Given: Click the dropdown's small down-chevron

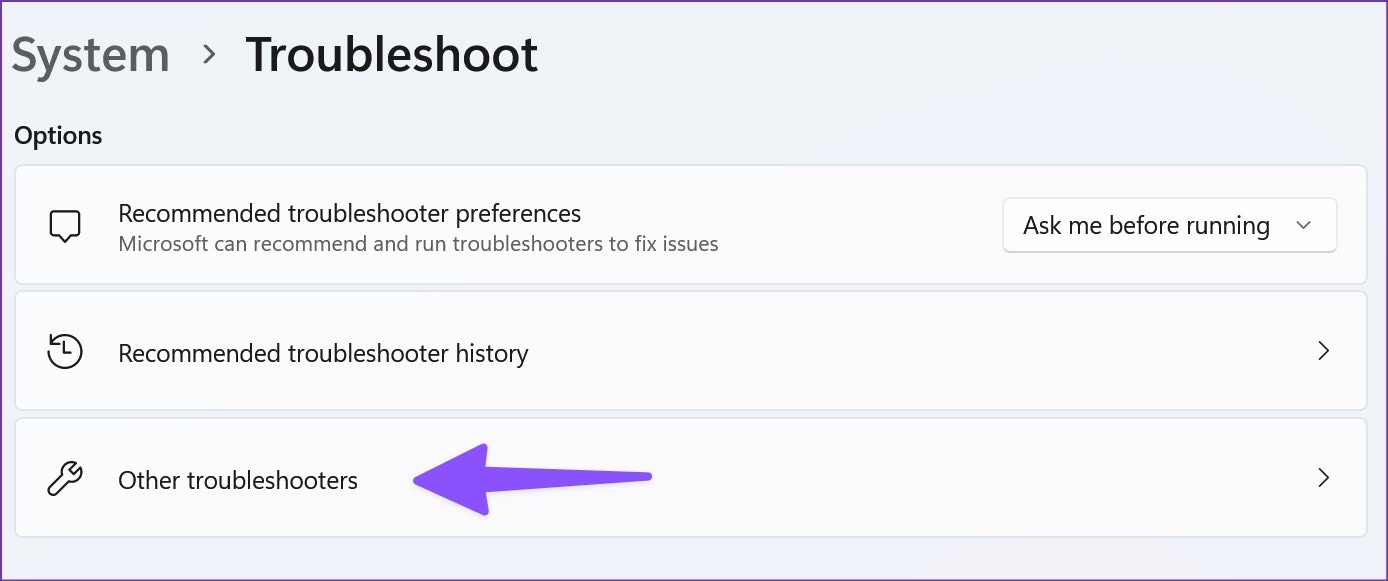Looking at the screenshot, I should click(x=1303, y=226).
